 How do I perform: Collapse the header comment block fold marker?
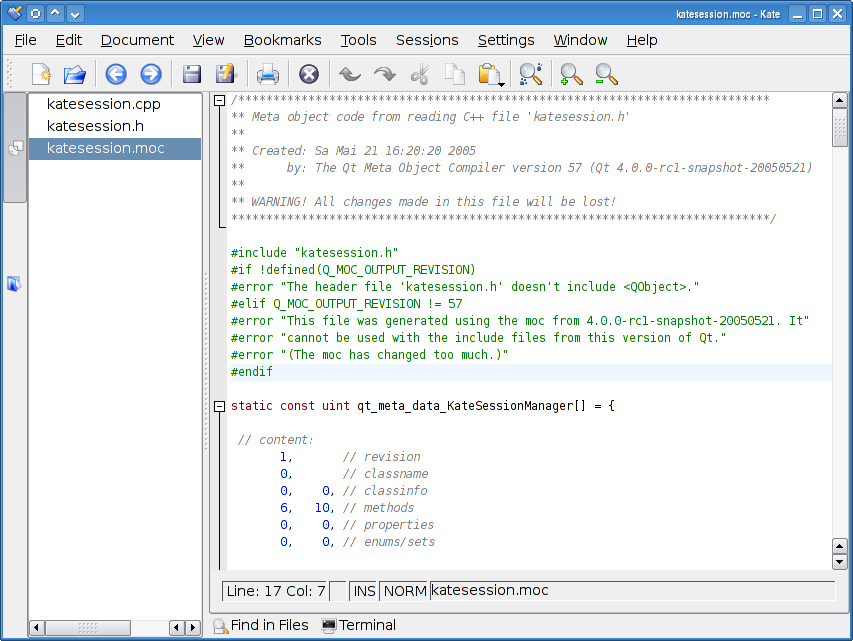coord(219,100)
